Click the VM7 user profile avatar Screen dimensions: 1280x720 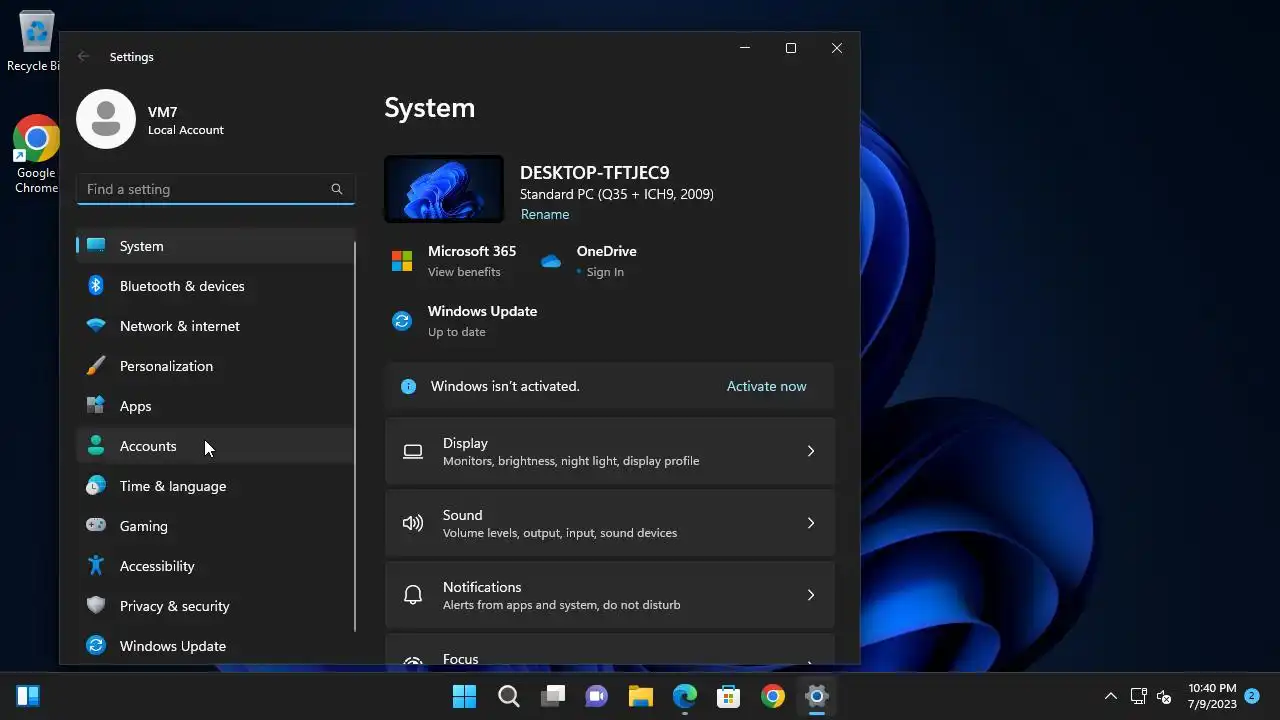point(106,119)
